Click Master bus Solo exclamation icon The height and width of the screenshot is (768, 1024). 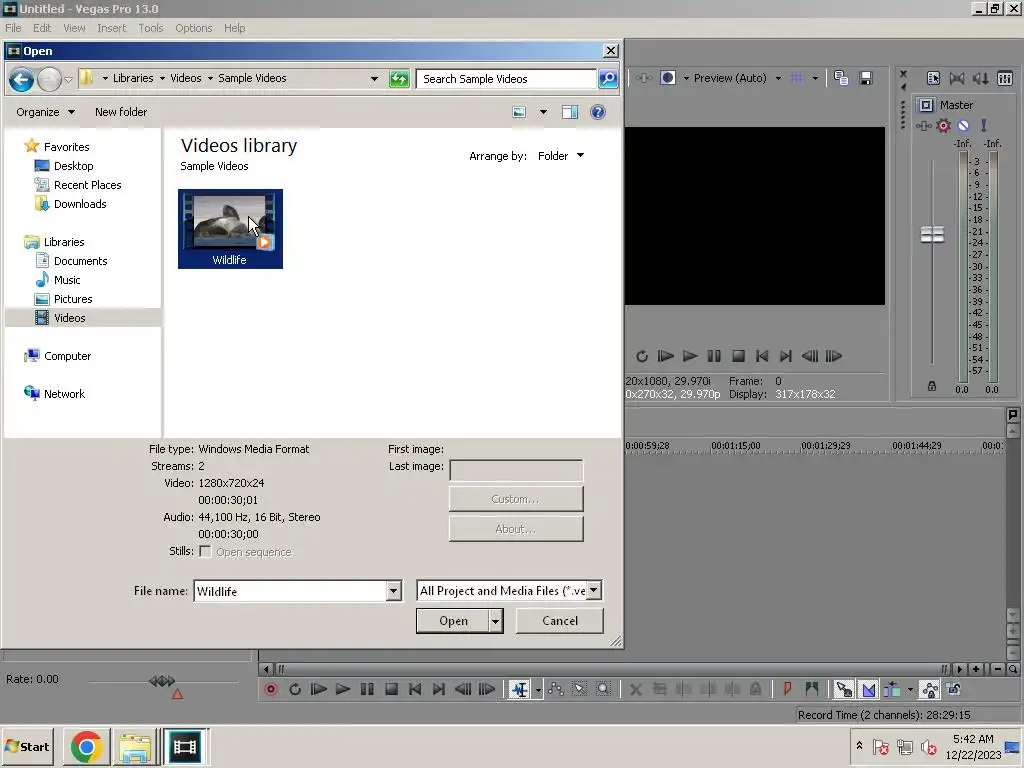coord(984,125)
